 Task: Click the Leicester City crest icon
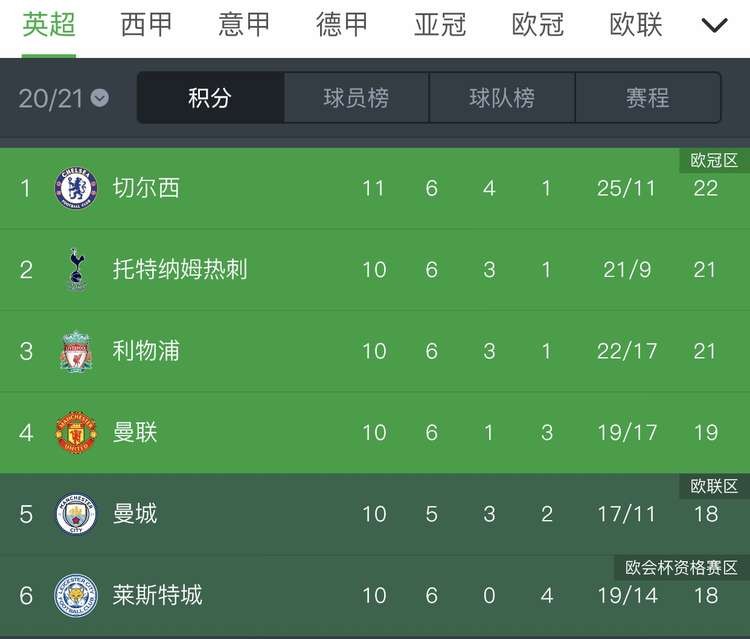[76, 596]
